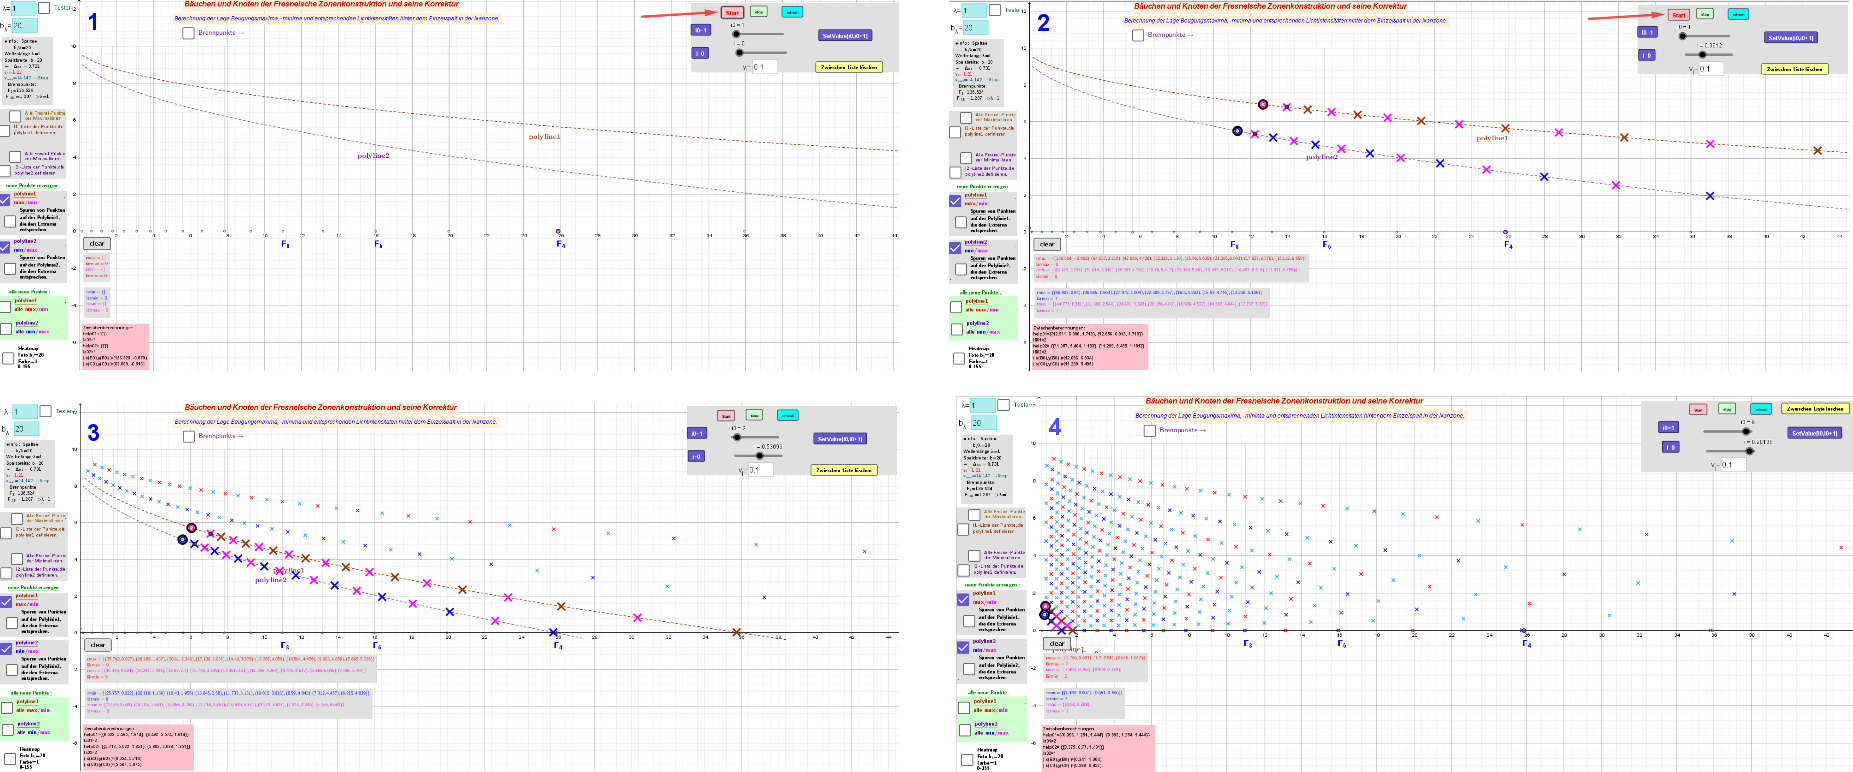Click the b input field in panel 2
This screenshot has height=772, width=1853.
(974, 27)
